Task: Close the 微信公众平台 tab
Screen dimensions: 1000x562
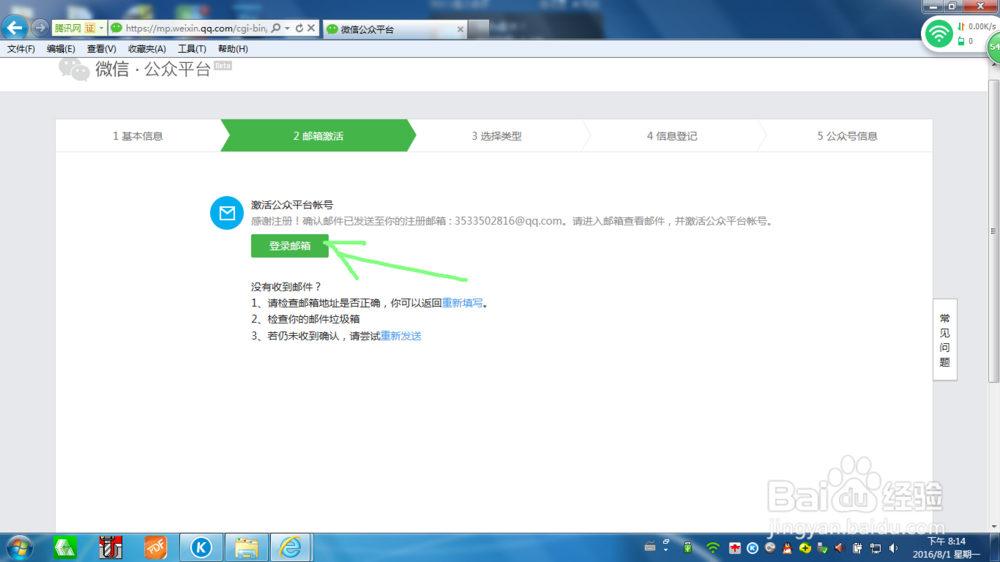Action: click(460, 29)
